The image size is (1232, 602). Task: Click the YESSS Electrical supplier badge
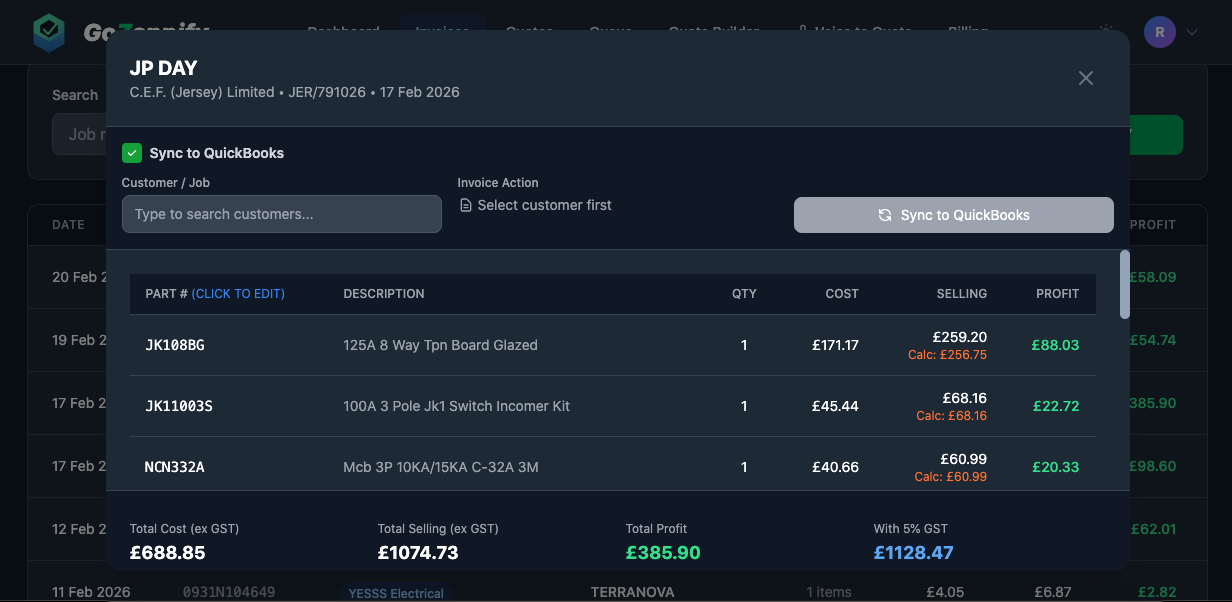396,593
